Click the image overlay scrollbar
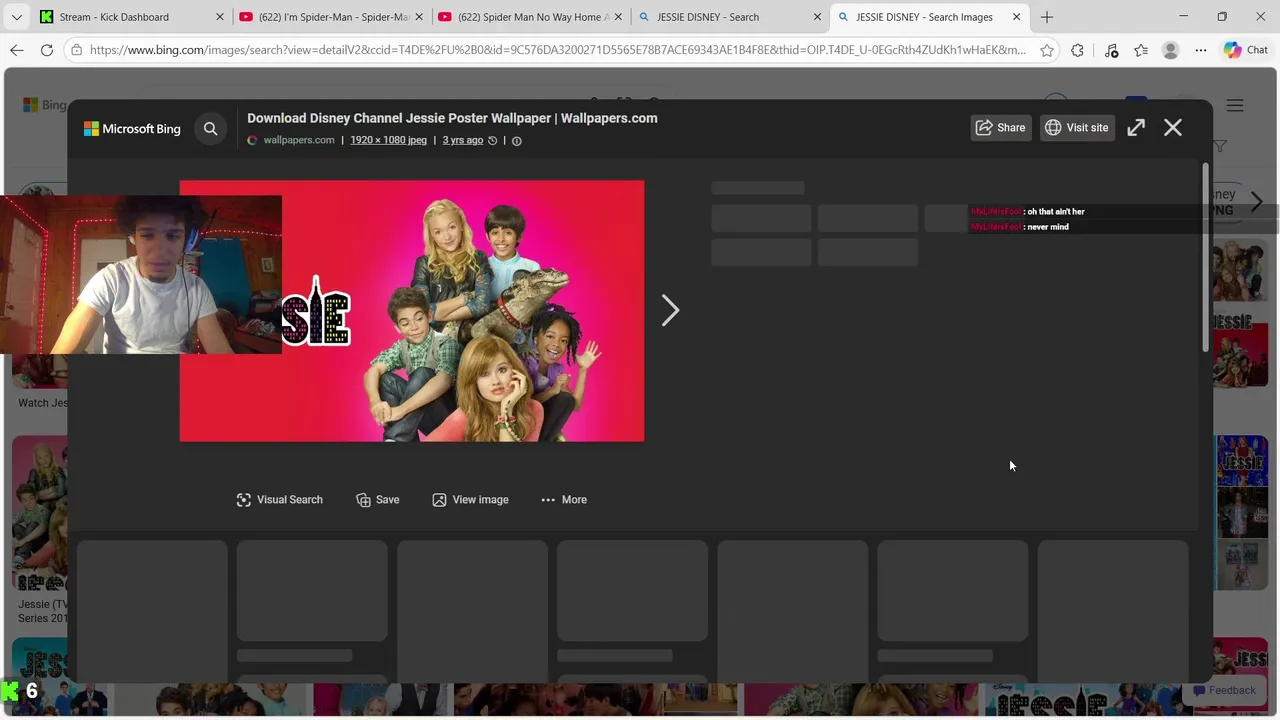This screenshot has width=1280, height=720. coord(1205,257)
